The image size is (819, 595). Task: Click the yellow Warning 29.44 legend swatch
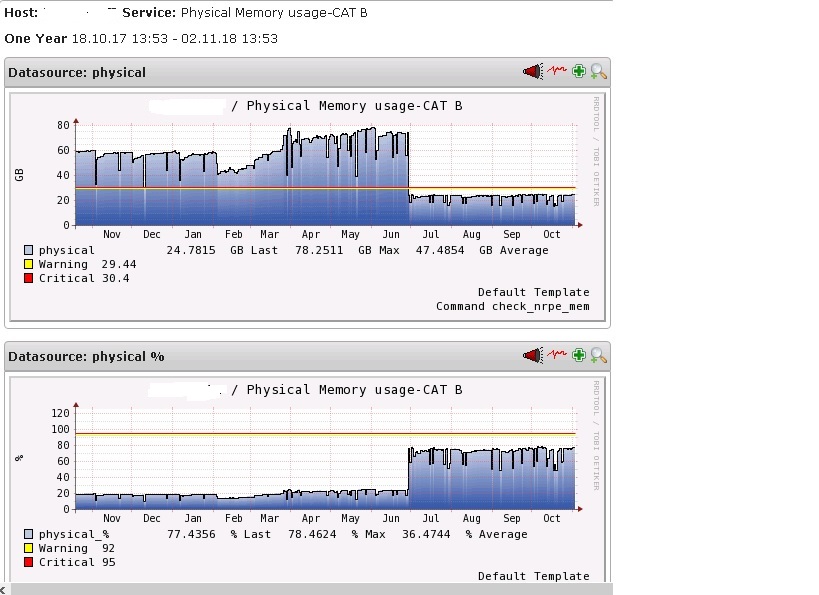click(x=29, y=264)
